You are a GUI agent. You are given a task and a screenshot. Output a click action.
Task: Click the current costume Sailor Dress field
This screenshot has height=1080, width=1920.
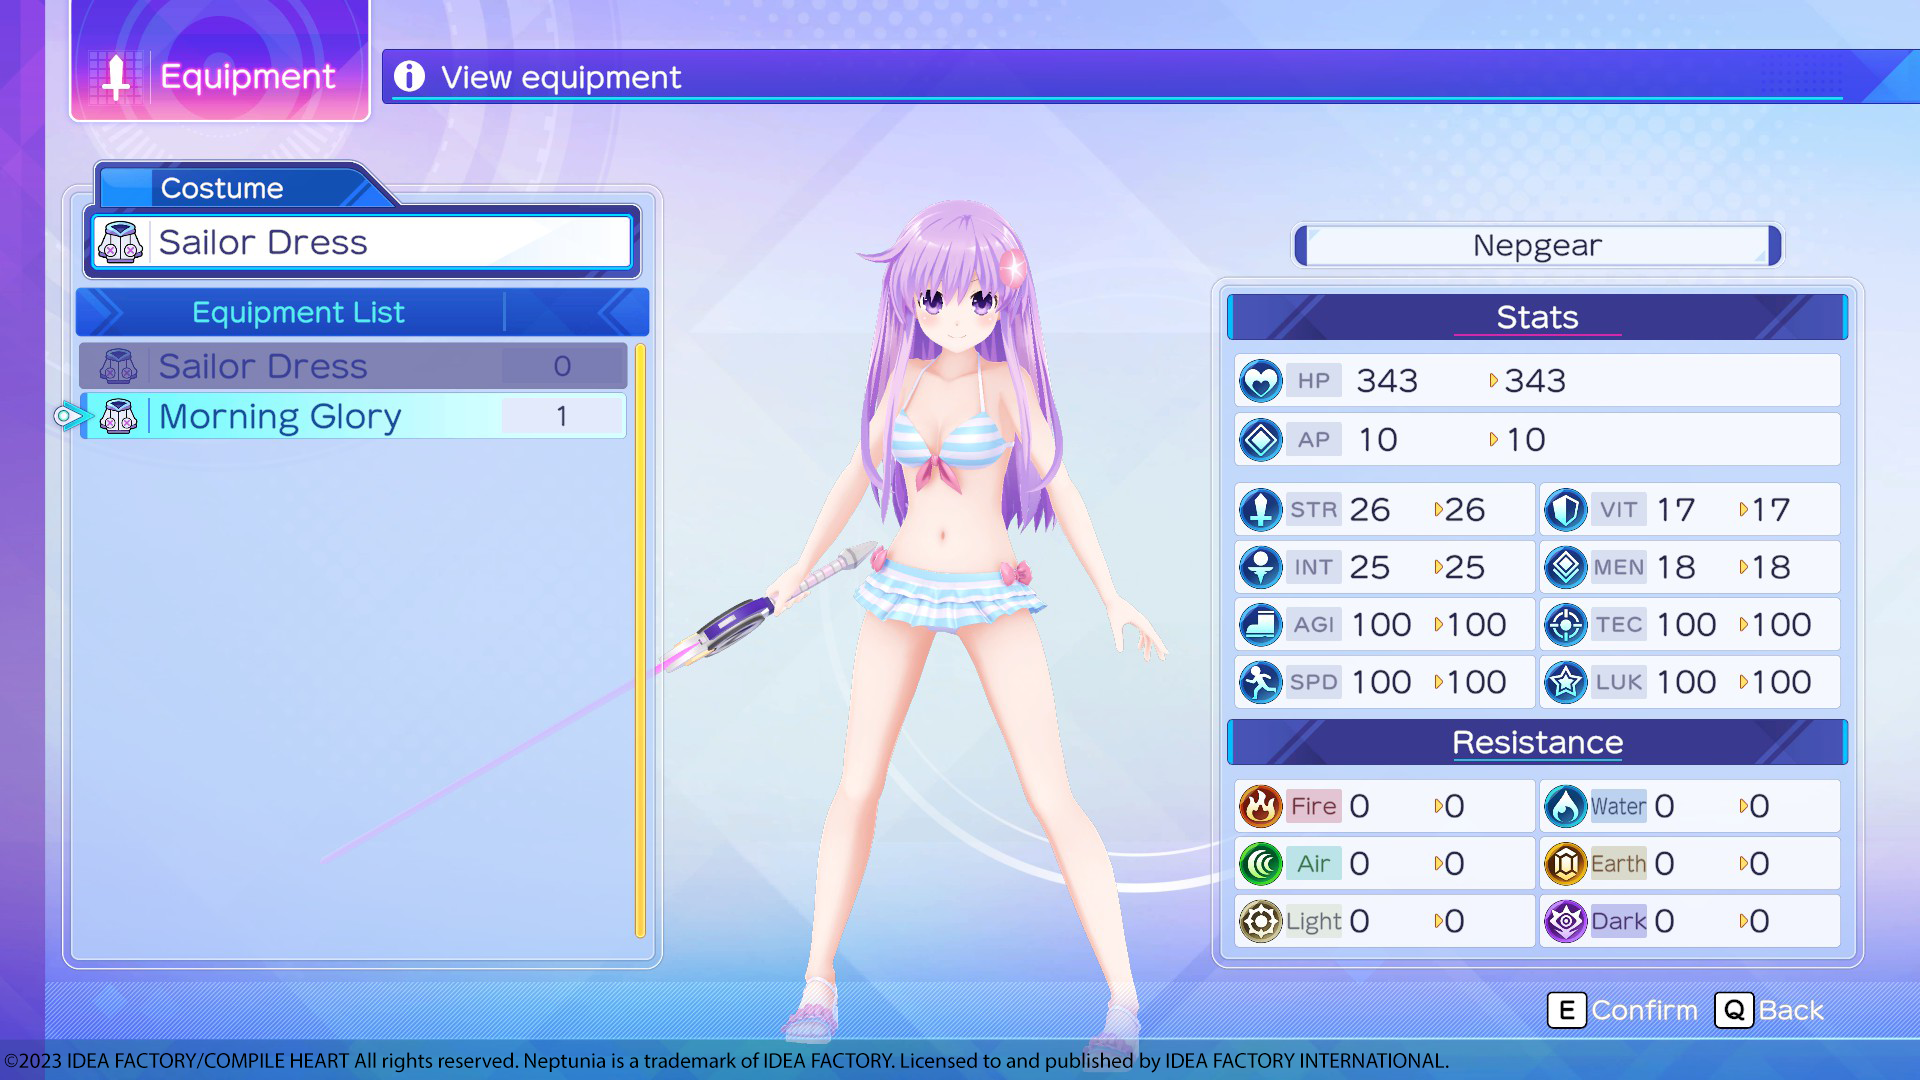(x=362, y=243)
